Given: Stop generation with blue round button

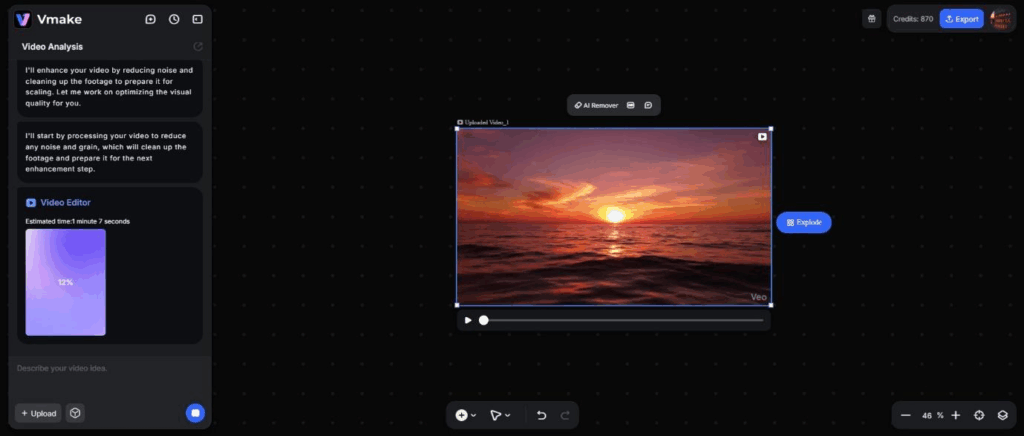Looking at the screenshot, I should click(195, 413).
